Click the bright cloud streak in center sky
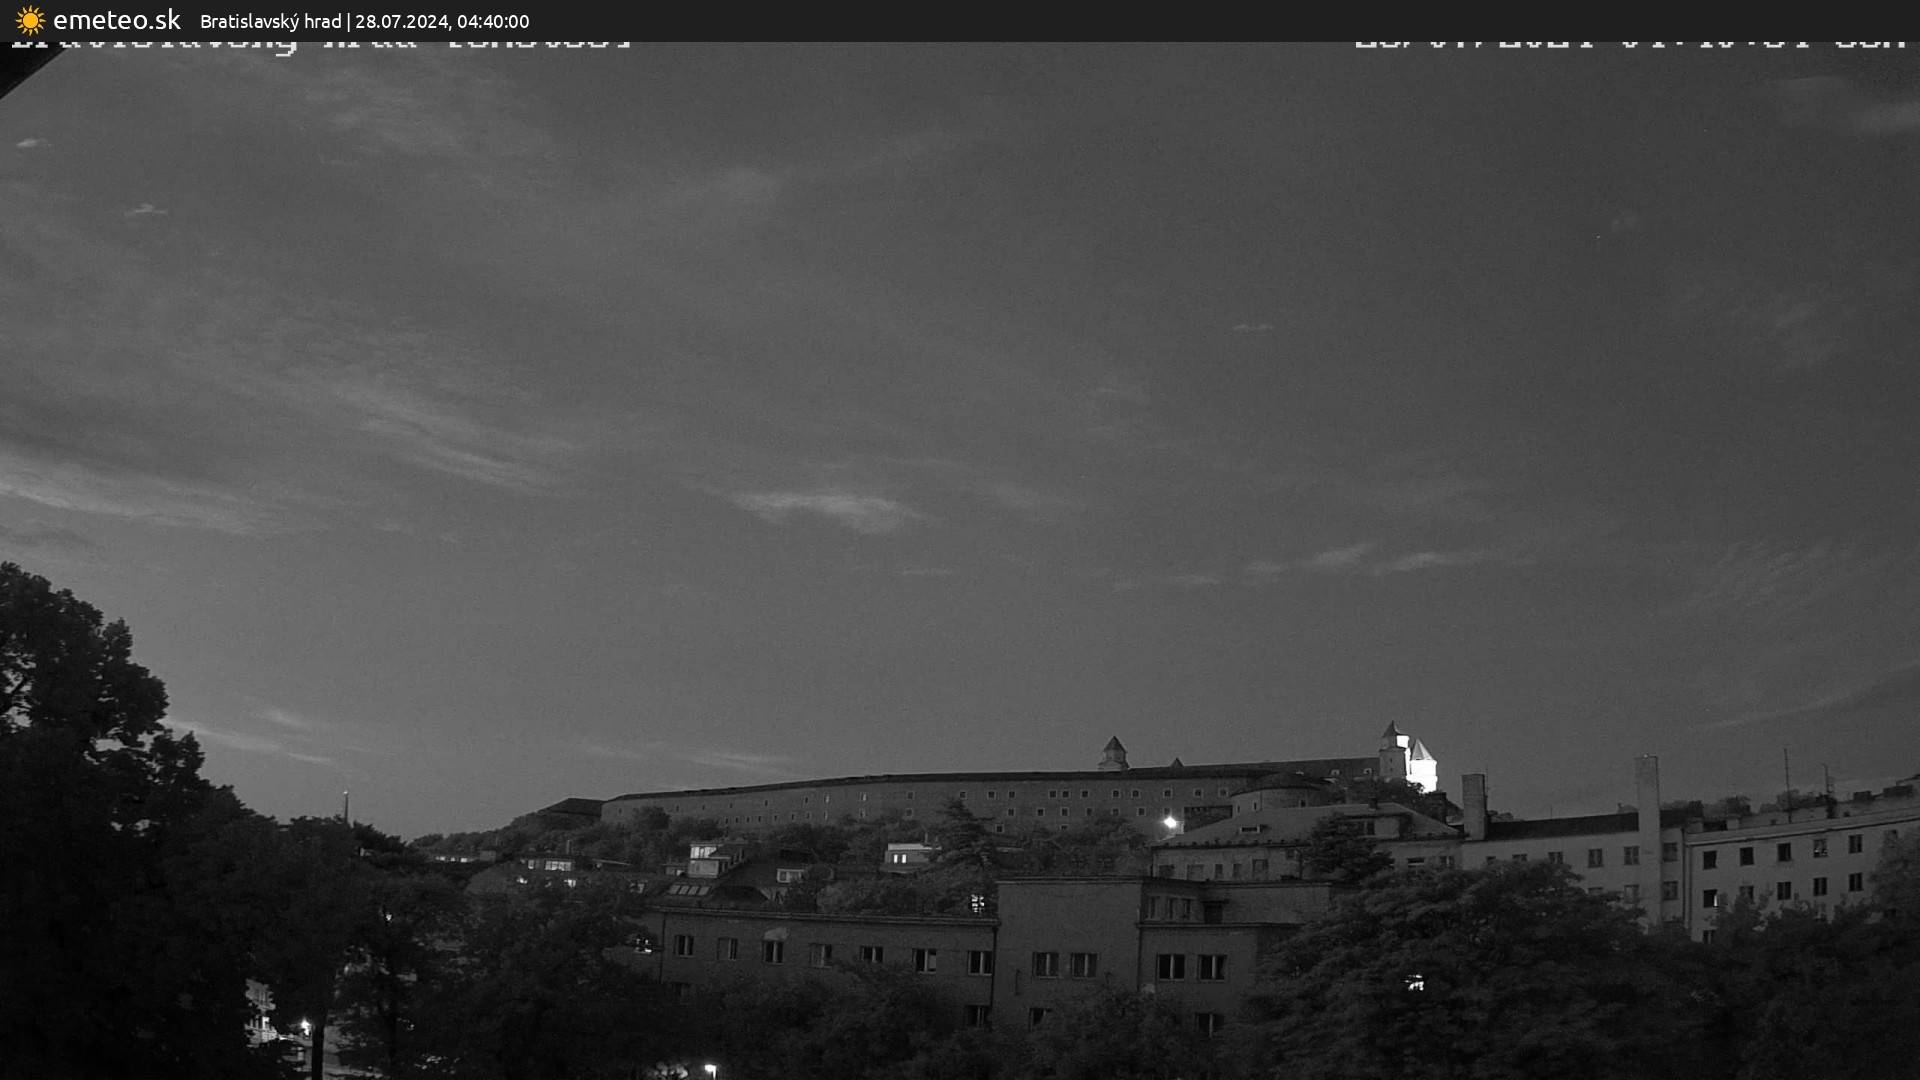Viewport: 1920px width, 1080px height. tap(830, 507)
